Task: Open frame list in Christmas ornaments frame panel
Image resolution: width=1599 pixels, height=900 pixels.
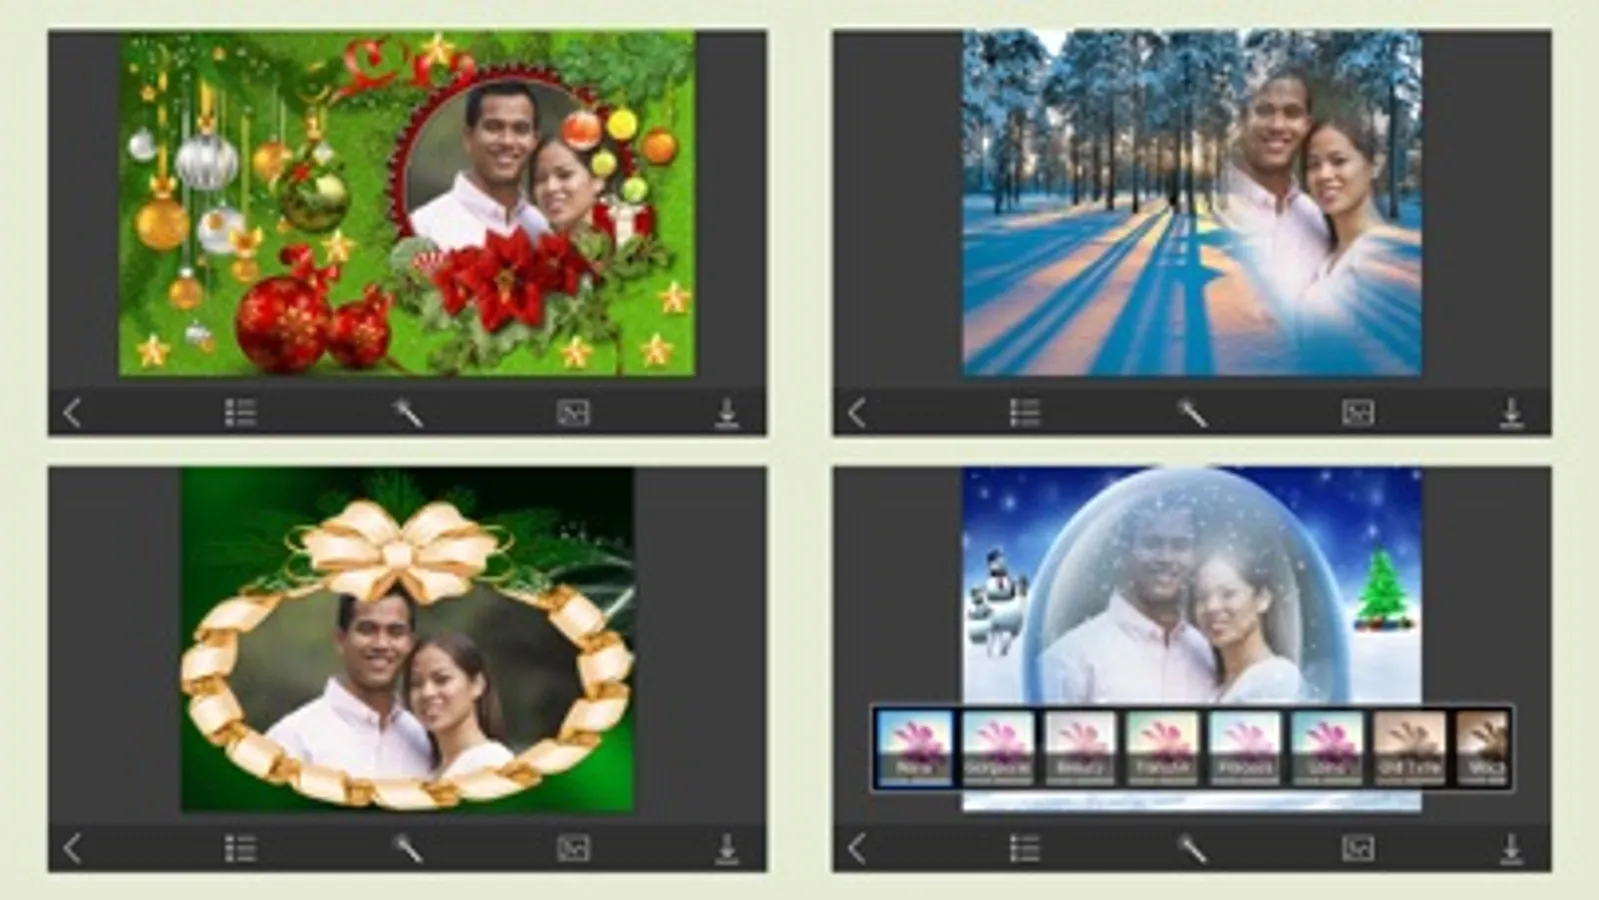Action: (x=240, y=412)
